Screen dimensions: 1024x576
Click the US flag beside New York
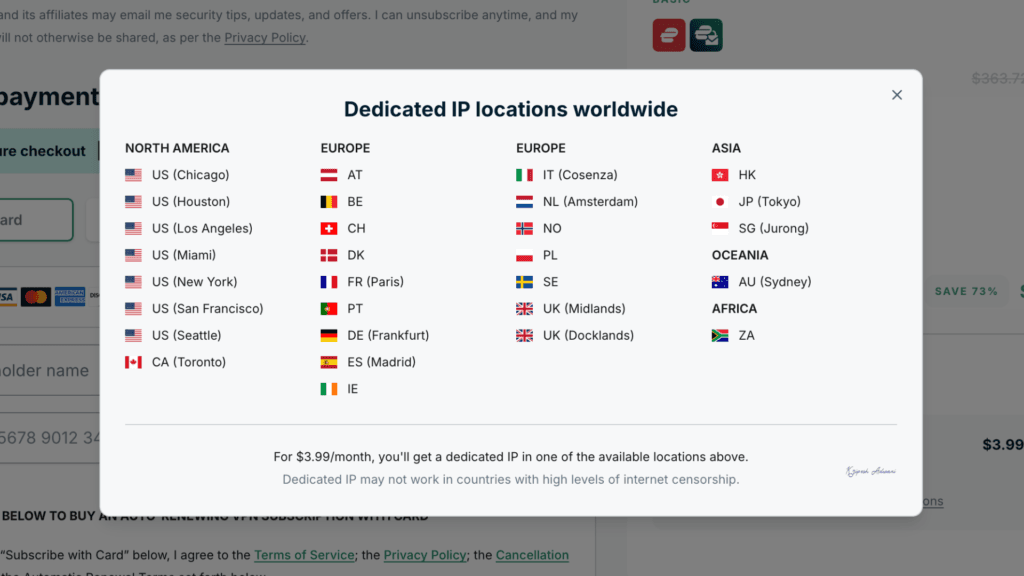point(133,282)
